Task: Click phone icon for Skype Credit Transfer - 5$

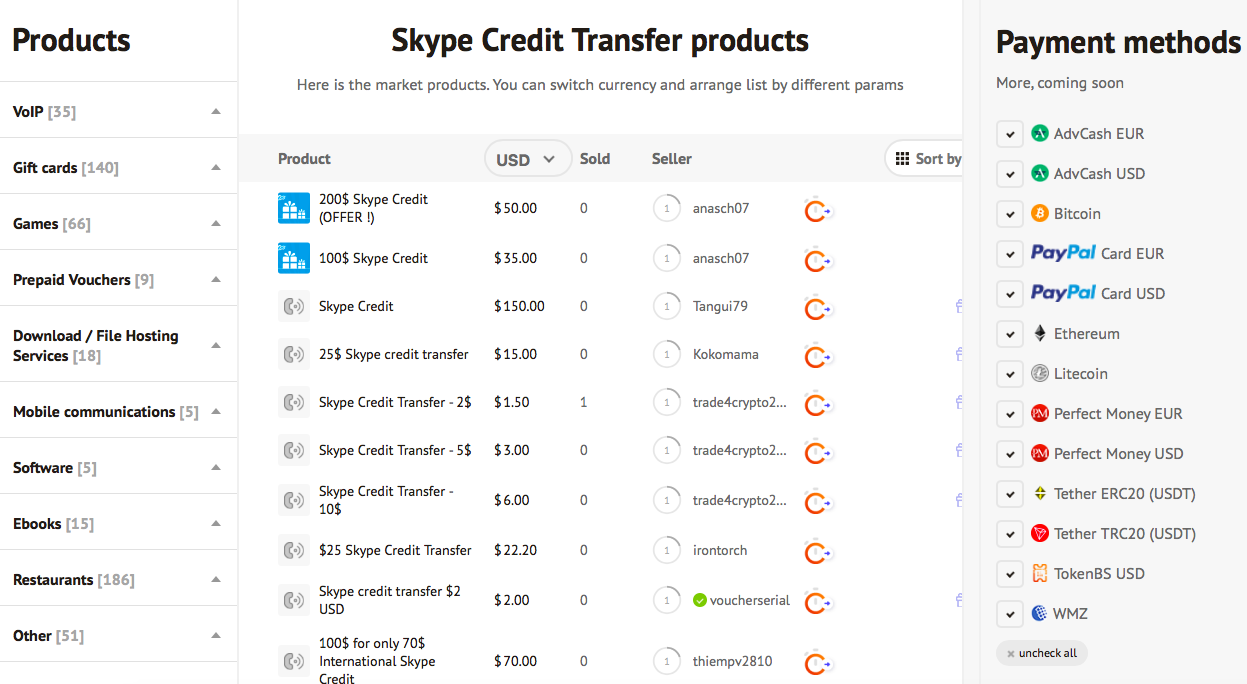Action: tap(294, 450)
